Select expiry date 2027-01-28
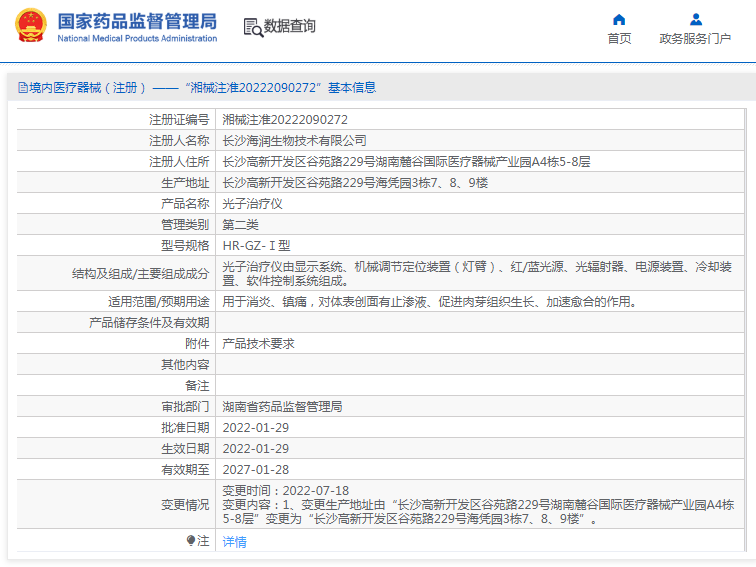Screen dimensions: 756x567 click(x=256, y=470)
